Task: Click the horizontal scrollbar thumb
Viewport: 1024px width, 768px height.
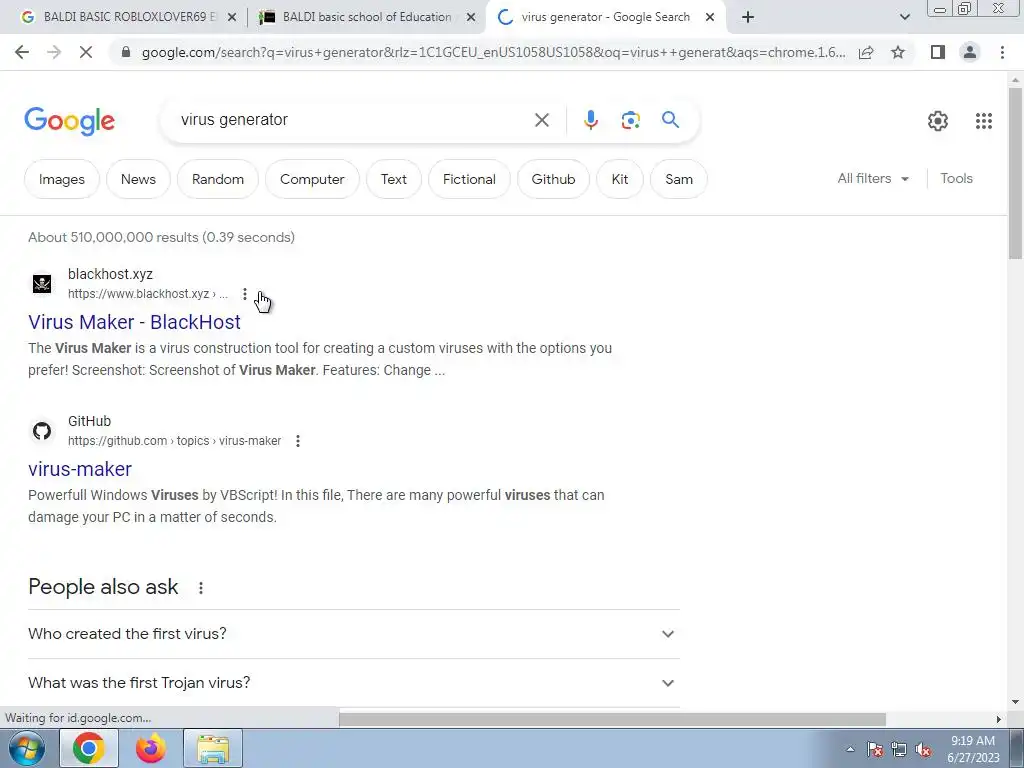Action: pos(612,719)
